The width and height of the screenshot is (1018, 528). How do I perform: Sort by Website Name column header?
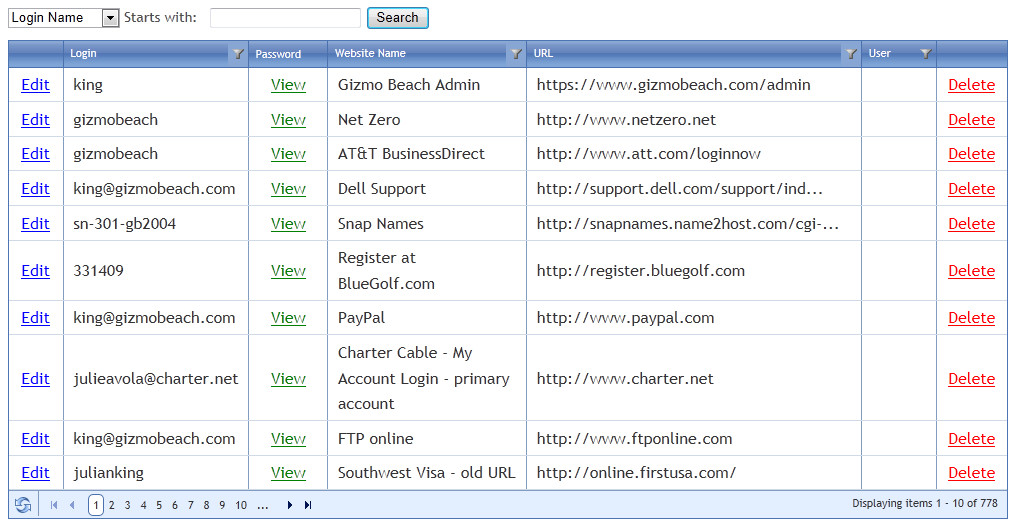[370, 53]
